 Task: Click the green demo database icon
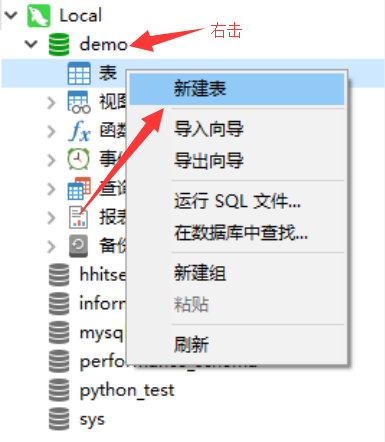(x=59, y=44)
